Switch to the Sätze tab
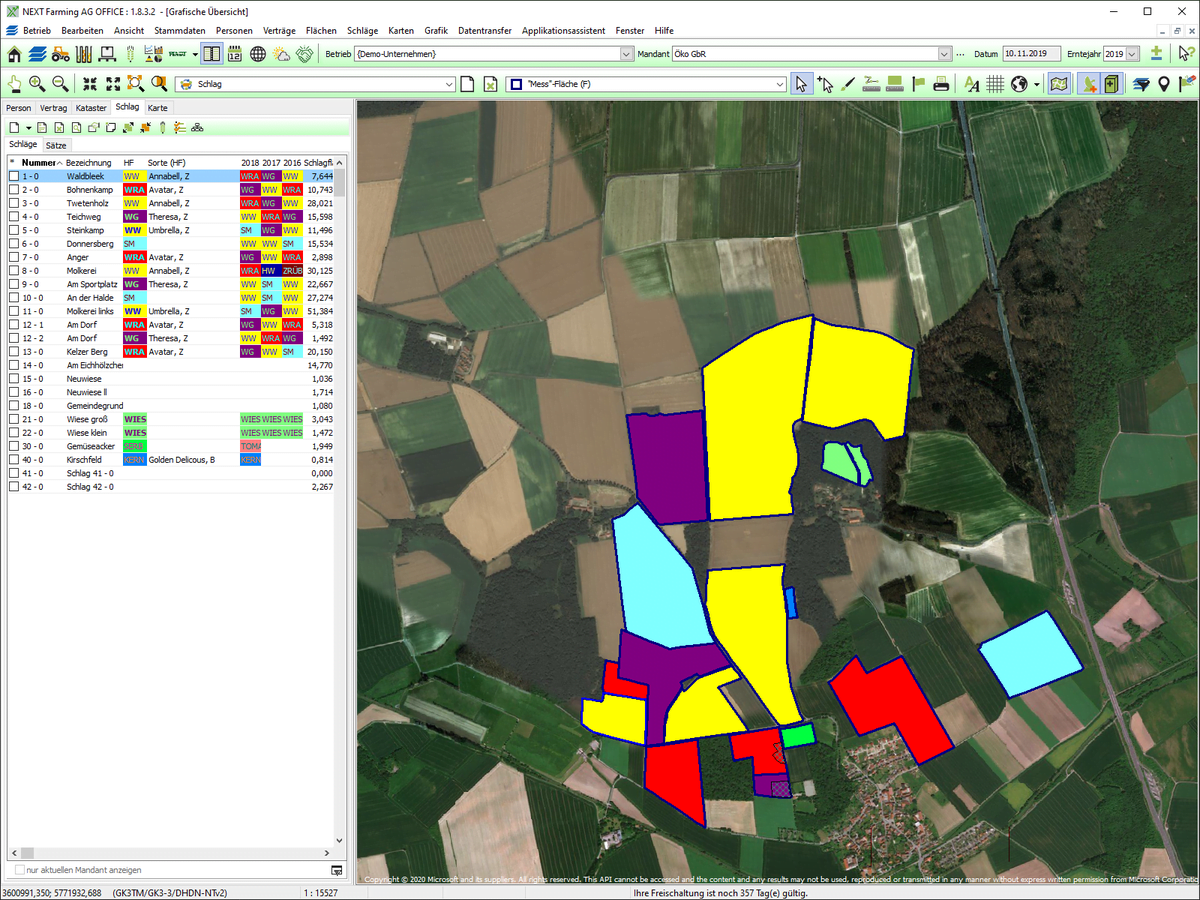Viewport: 1200px width, 900px height. pyautogui.click(x=56, y=144)
